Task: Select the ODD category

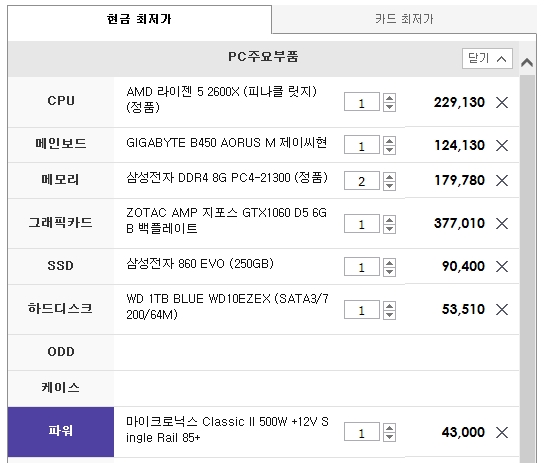Action: click(x=61, y=352)
